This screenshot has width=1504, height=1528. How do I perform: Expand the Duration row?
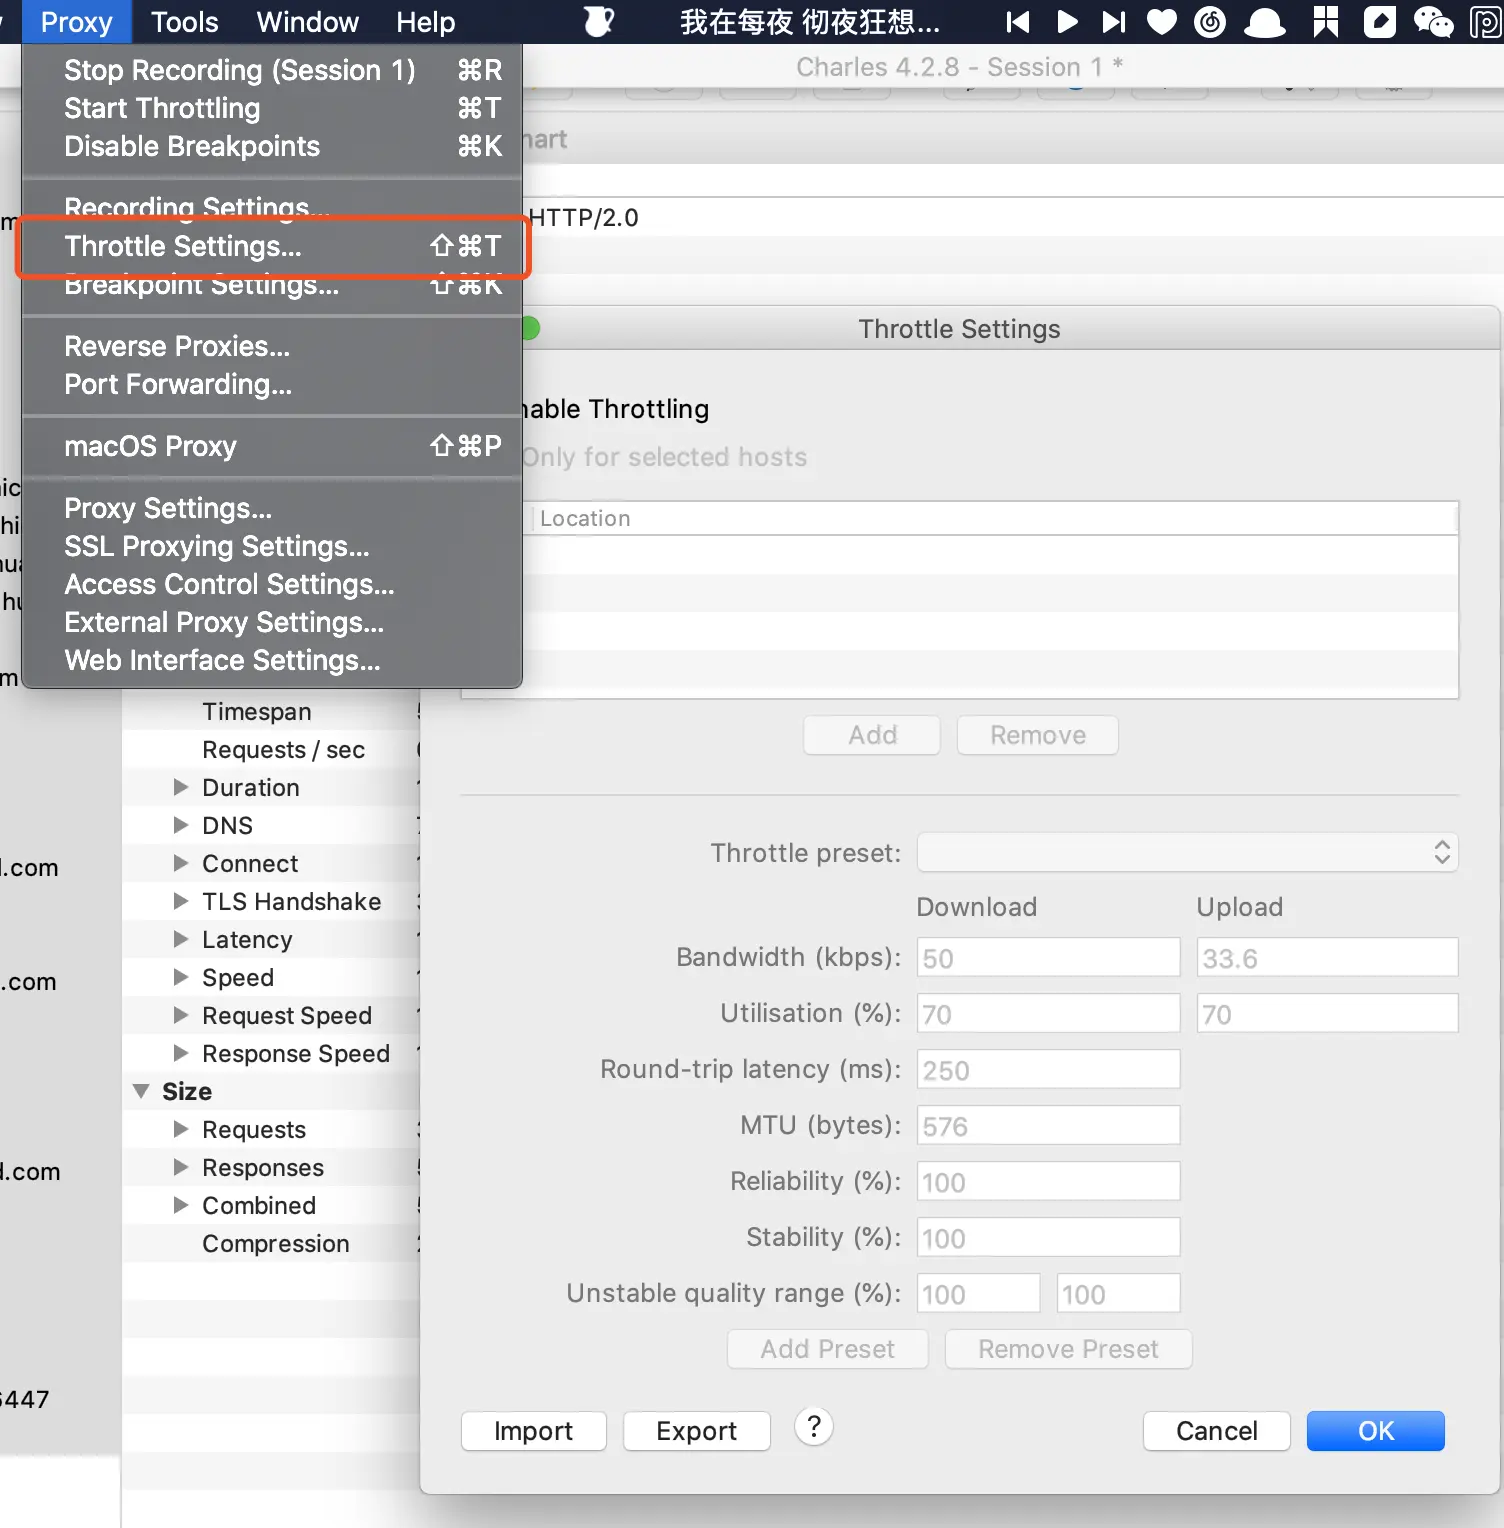pyautogui.click(x=181, y=787)
